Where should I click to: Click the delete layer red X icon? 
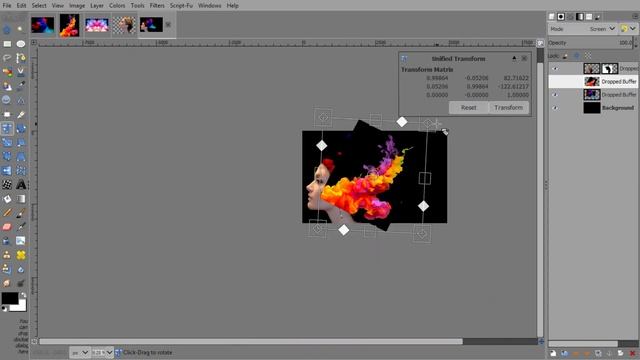coord(633,353)
